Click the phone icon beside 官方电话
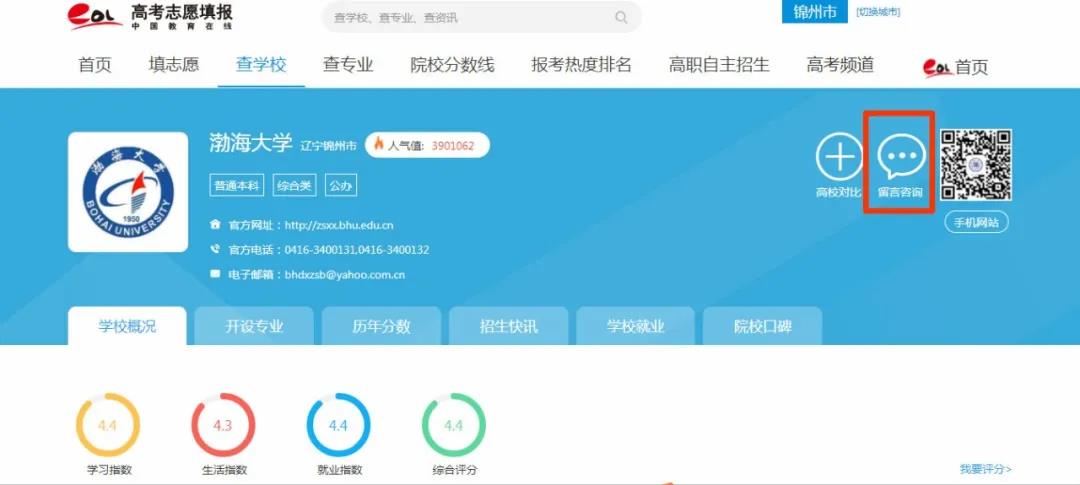1080x485 pixels. pos(215,249)
